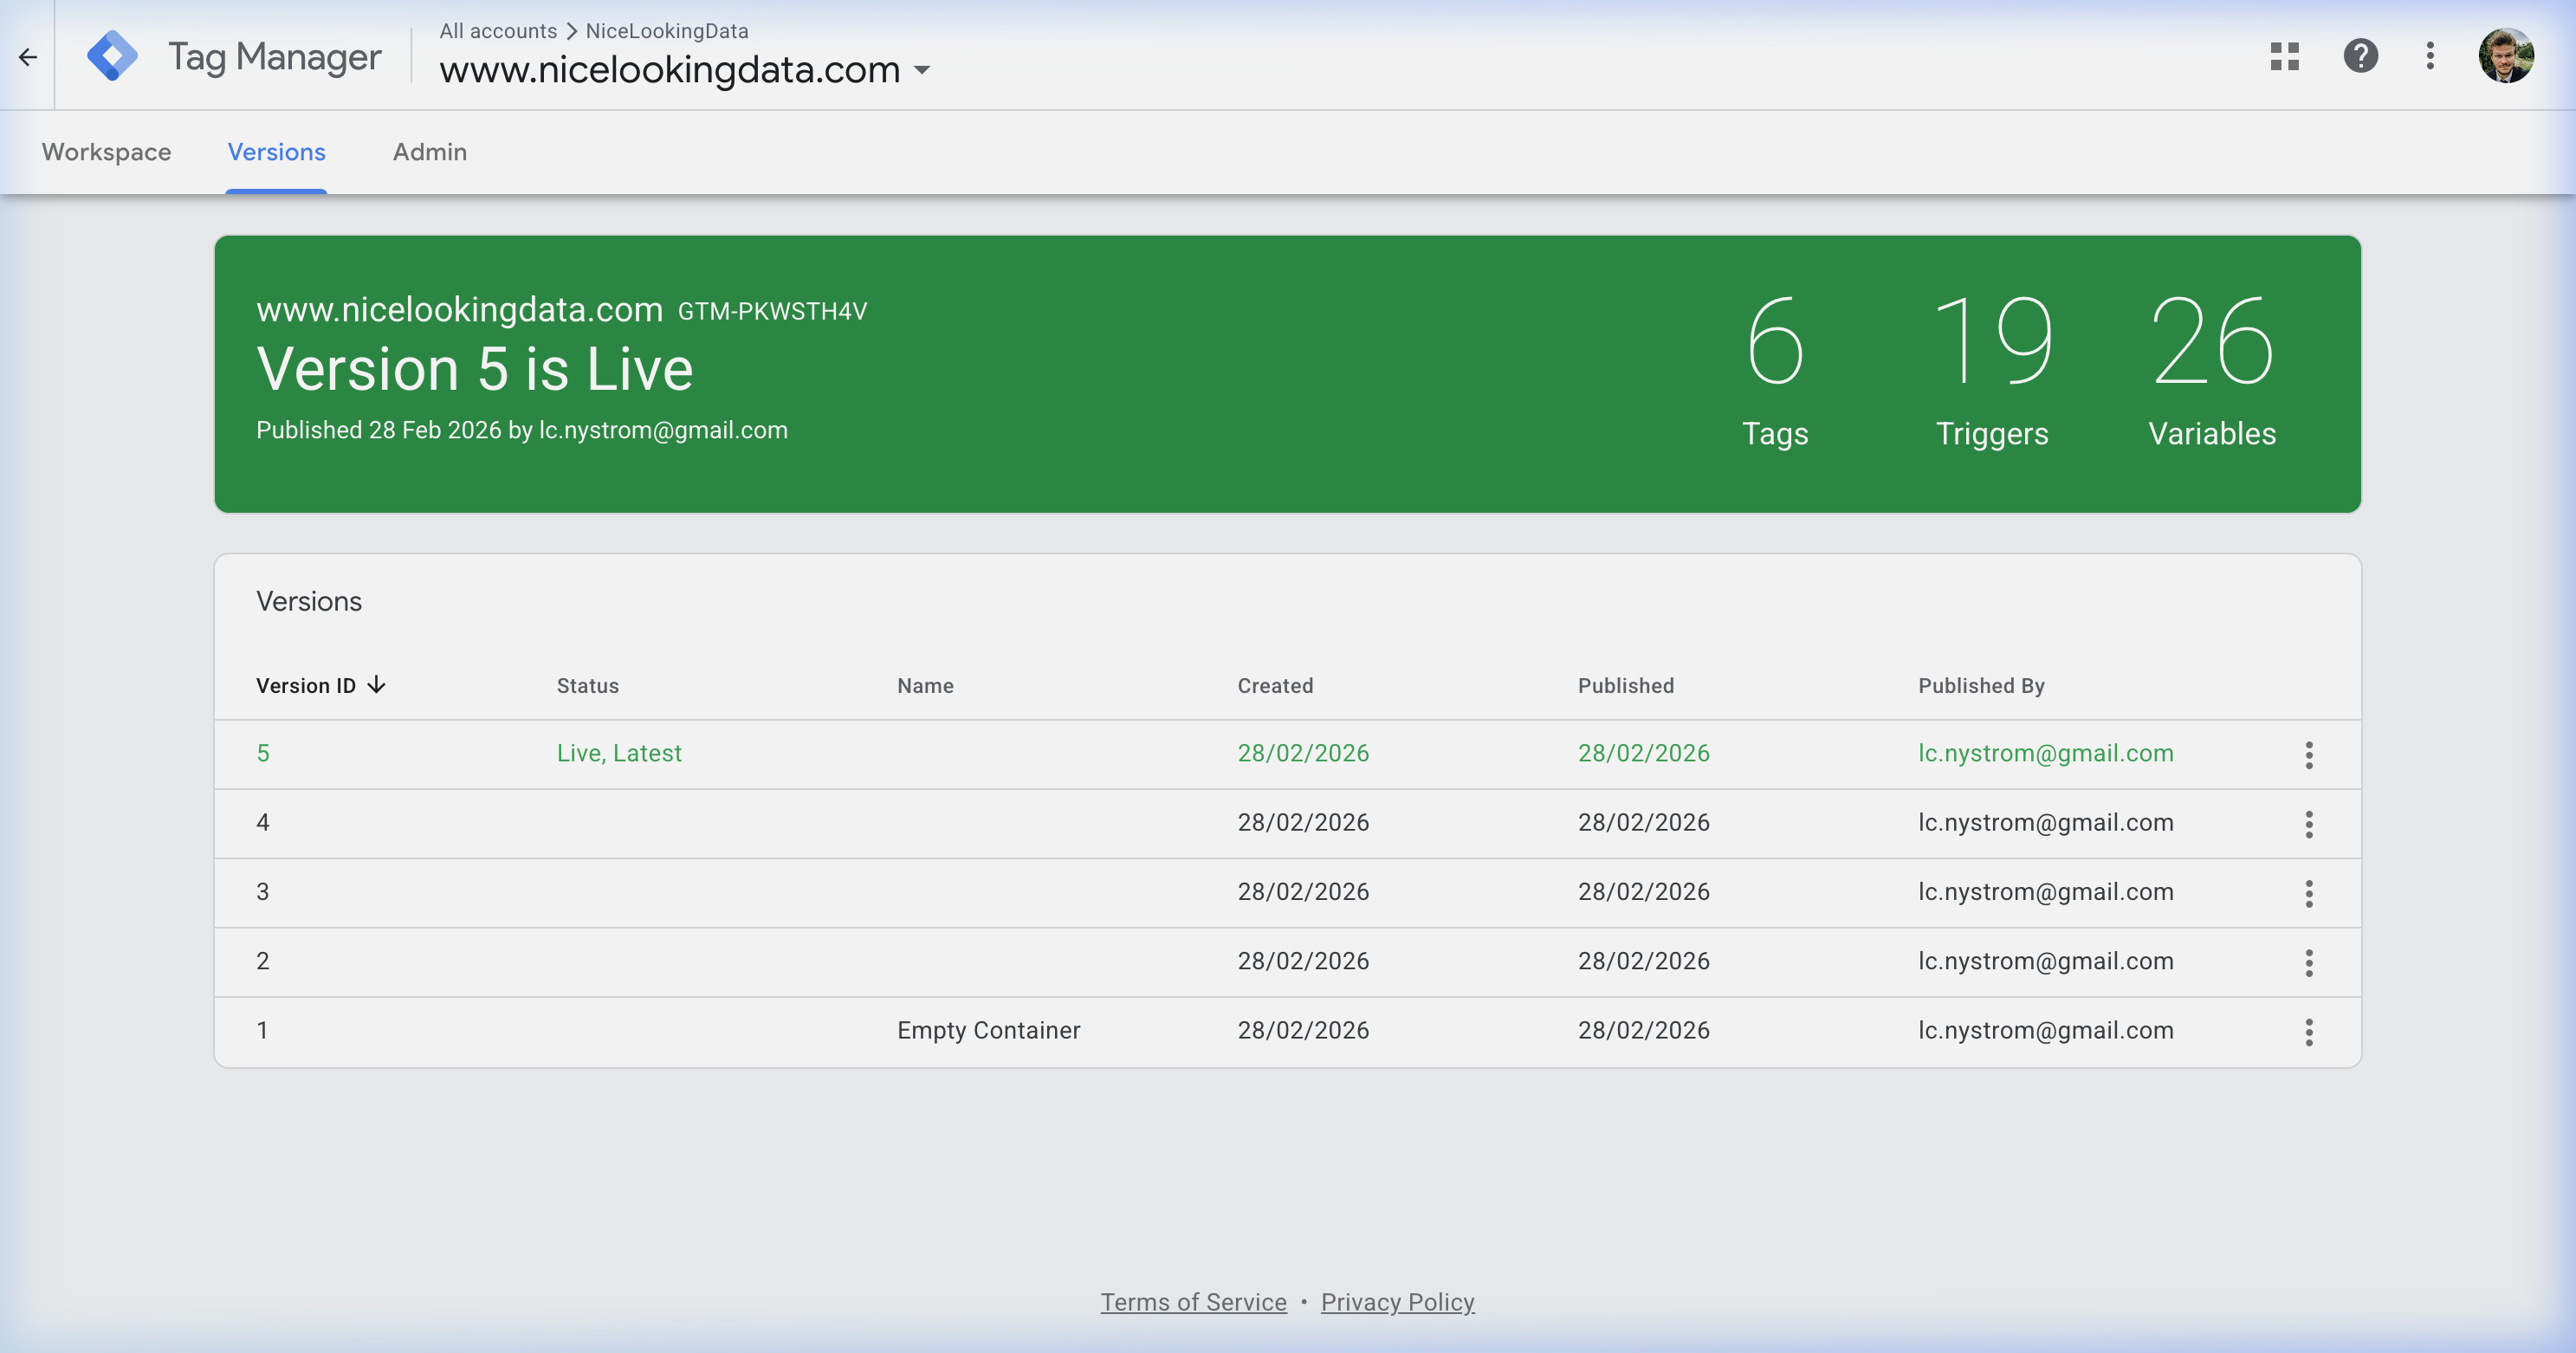Open the Privacy Policy link
The image size is (2576, 1353).
click(x=1397, y=1301)
